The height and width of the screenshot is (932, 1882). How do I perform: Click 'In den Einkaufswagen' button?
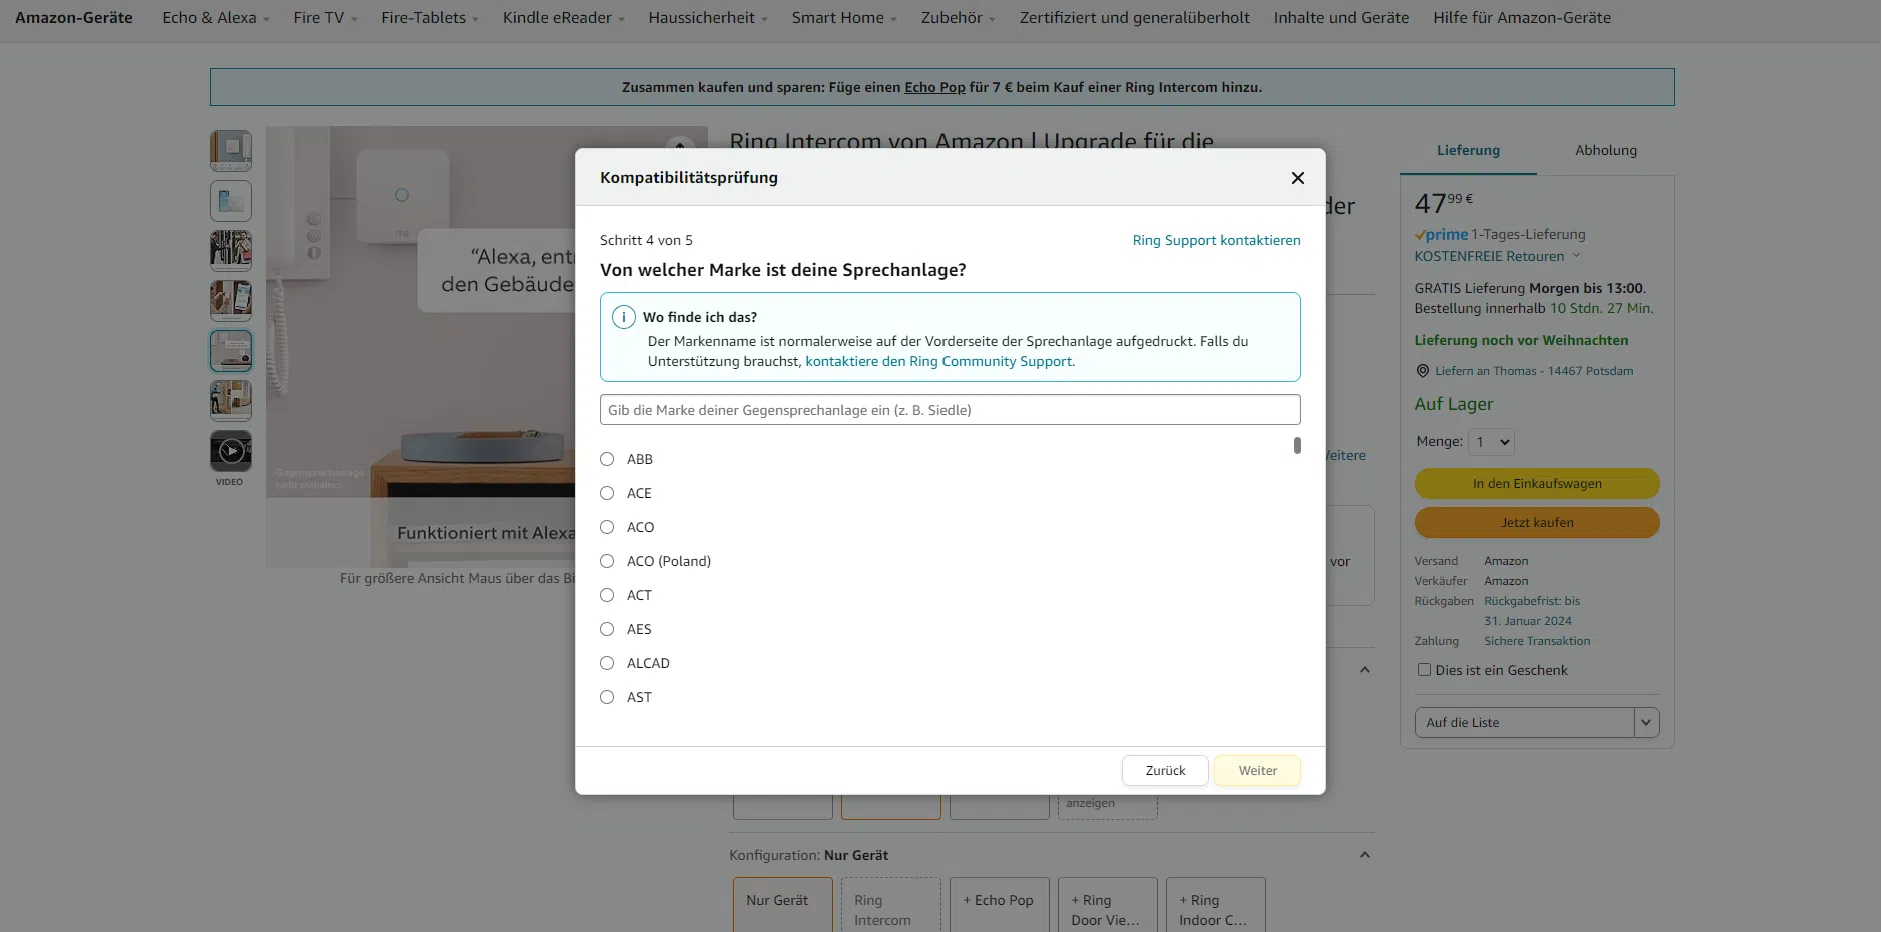[x=1537, y=484]
